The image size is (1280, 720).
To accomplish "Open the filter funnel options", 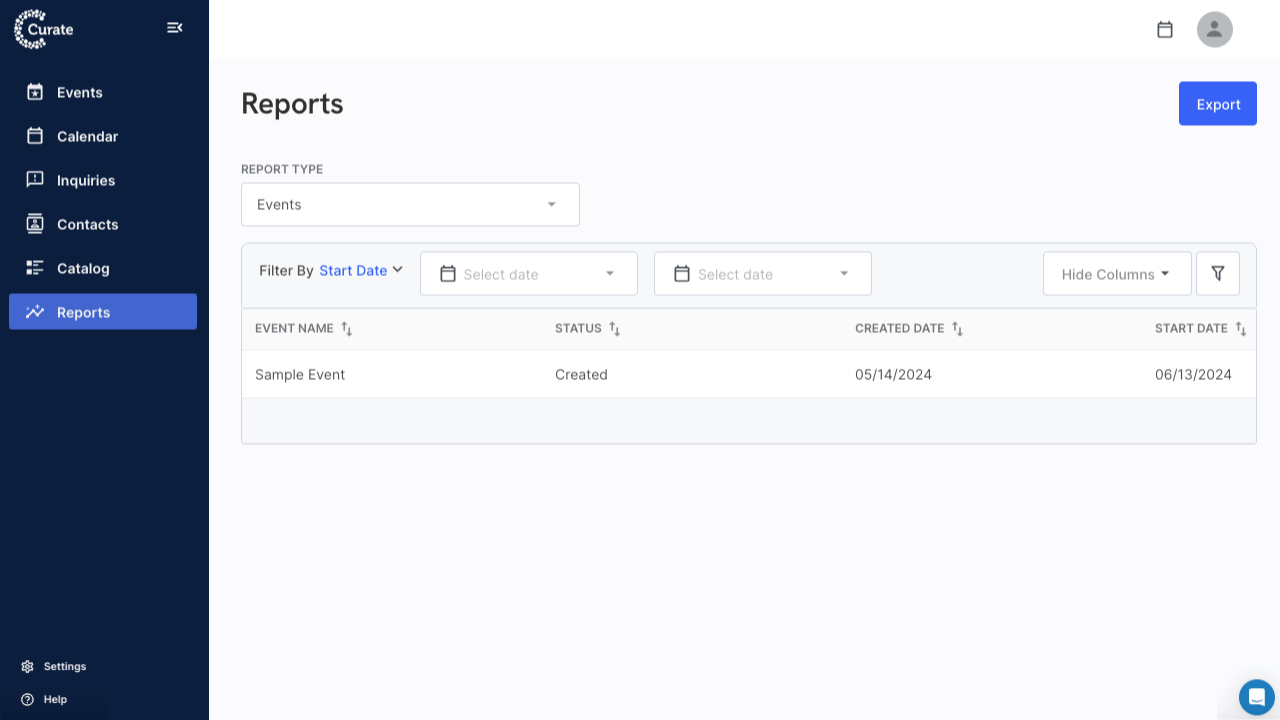I will click(x=1217, y=273).
